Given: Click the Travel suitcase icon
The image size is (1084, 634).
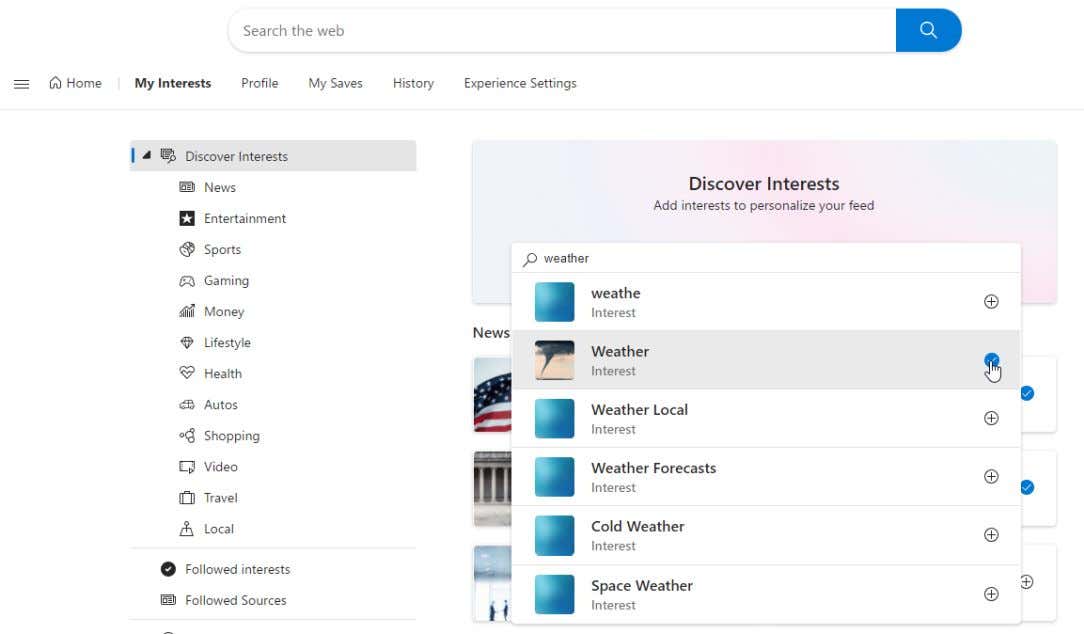Looking at the screenshot, I should pos(187,498).
